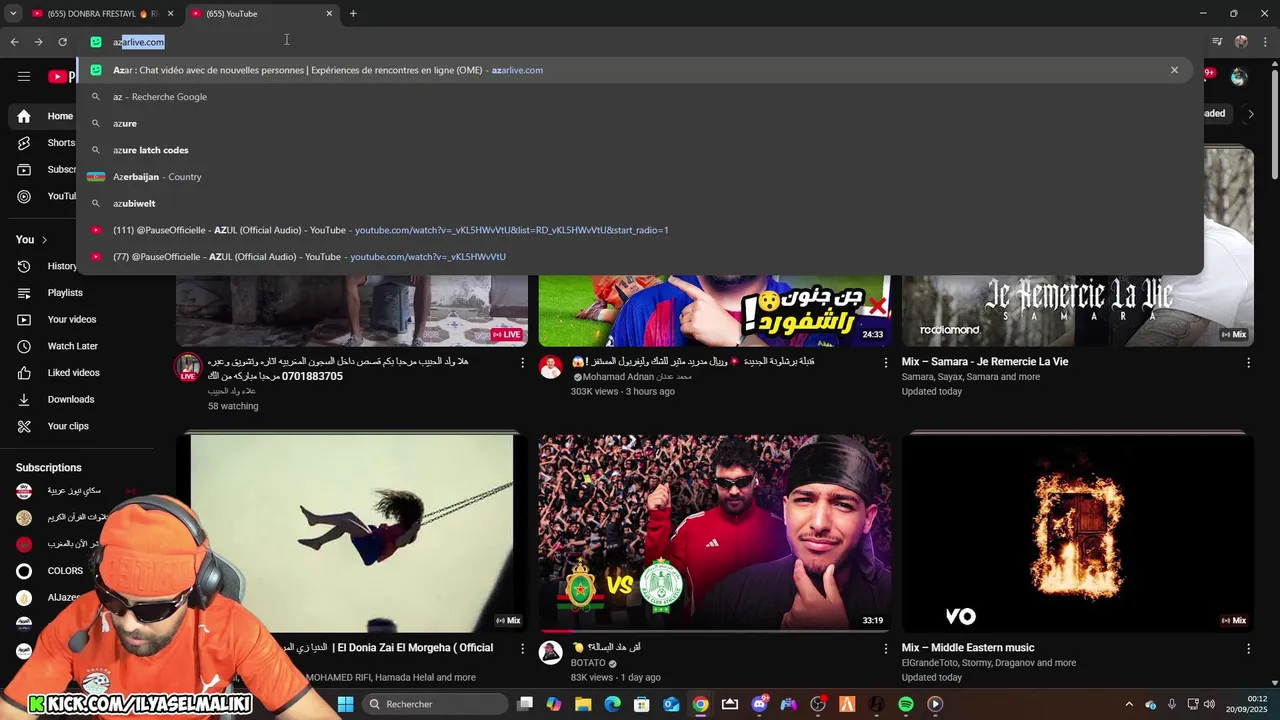Open the swing girl video thumbnail
The height and width of the screenshot is (720, 1280).
click(352, 532)
